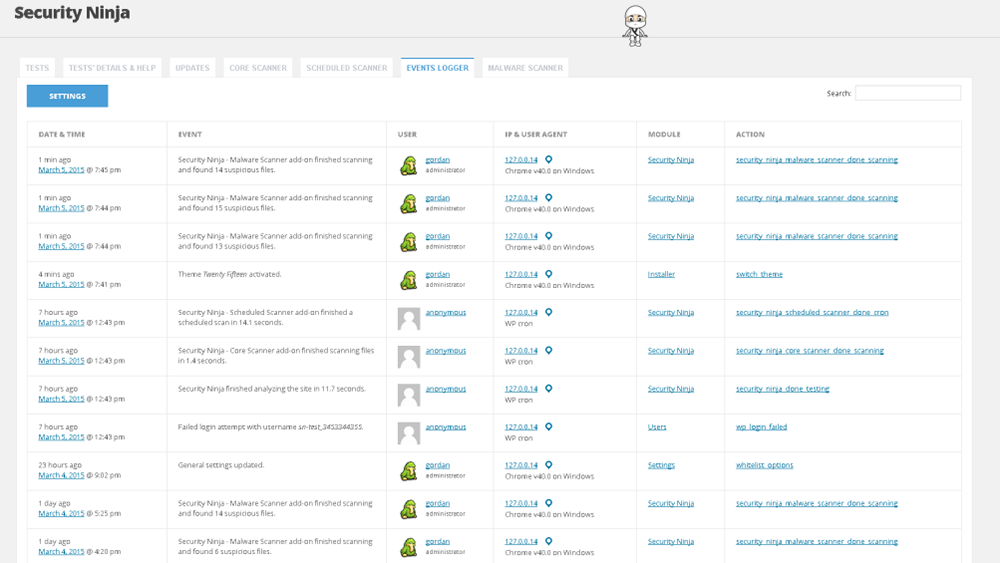Screen dimensions: 1000x563
Task: Open the switch_theme action link
Action: (759, 274)
